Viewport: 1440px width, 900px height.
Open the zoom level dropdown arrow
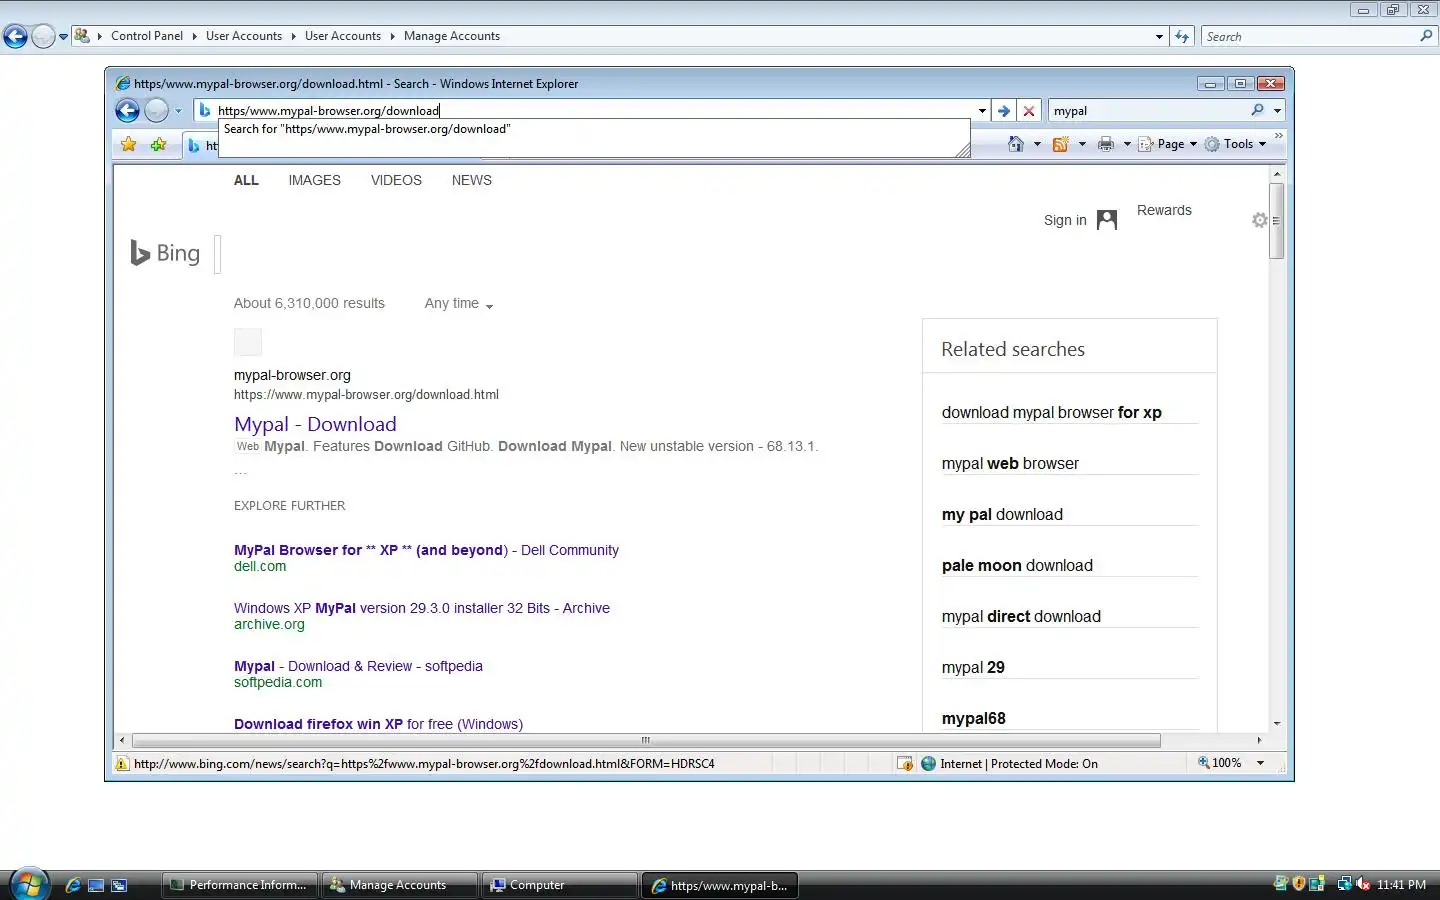point(1260,763)
